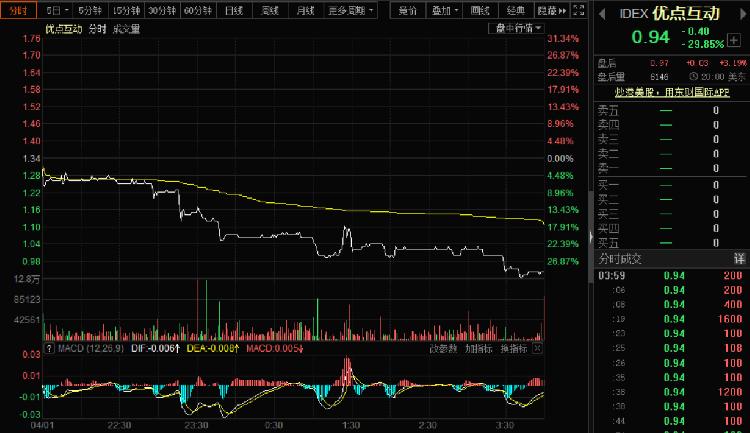Image resolution: width=750 pixels, height=433 pixels.
Task: Click the trade row with volume 1600
Action: coord(671,319)
